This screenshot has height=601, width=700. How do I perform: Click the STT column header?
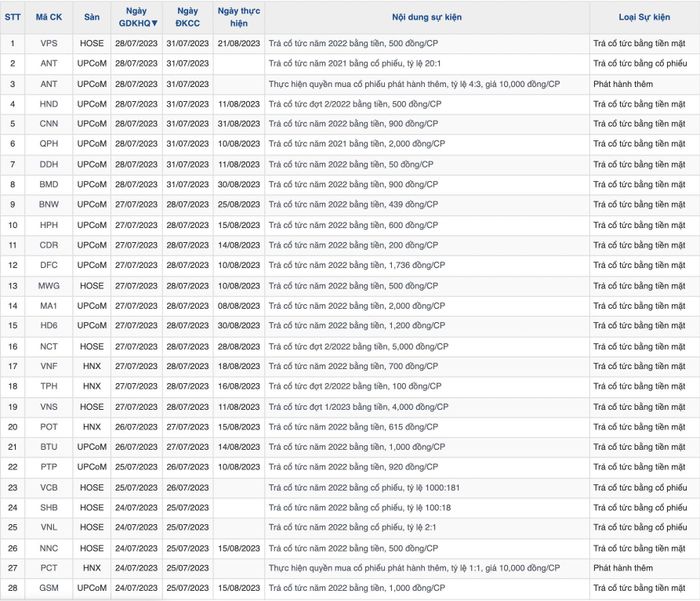pyautogui.click(x=12, y=17)
